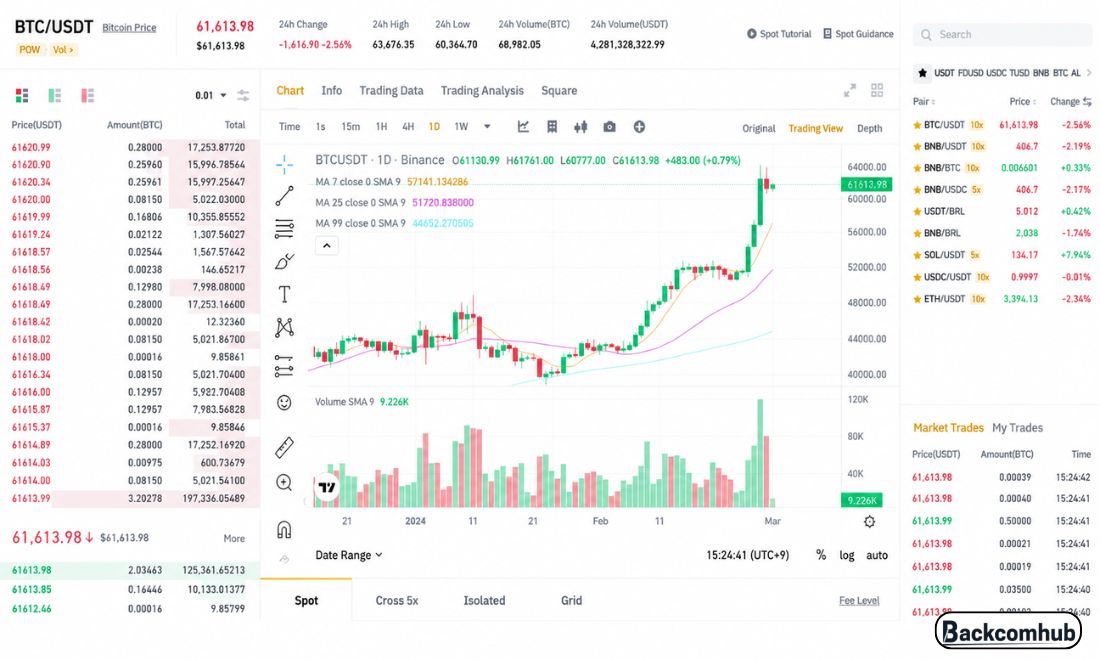Click the zoom in magnifier tool
This screenshot has height=660, width=1100.
(284, 483)
